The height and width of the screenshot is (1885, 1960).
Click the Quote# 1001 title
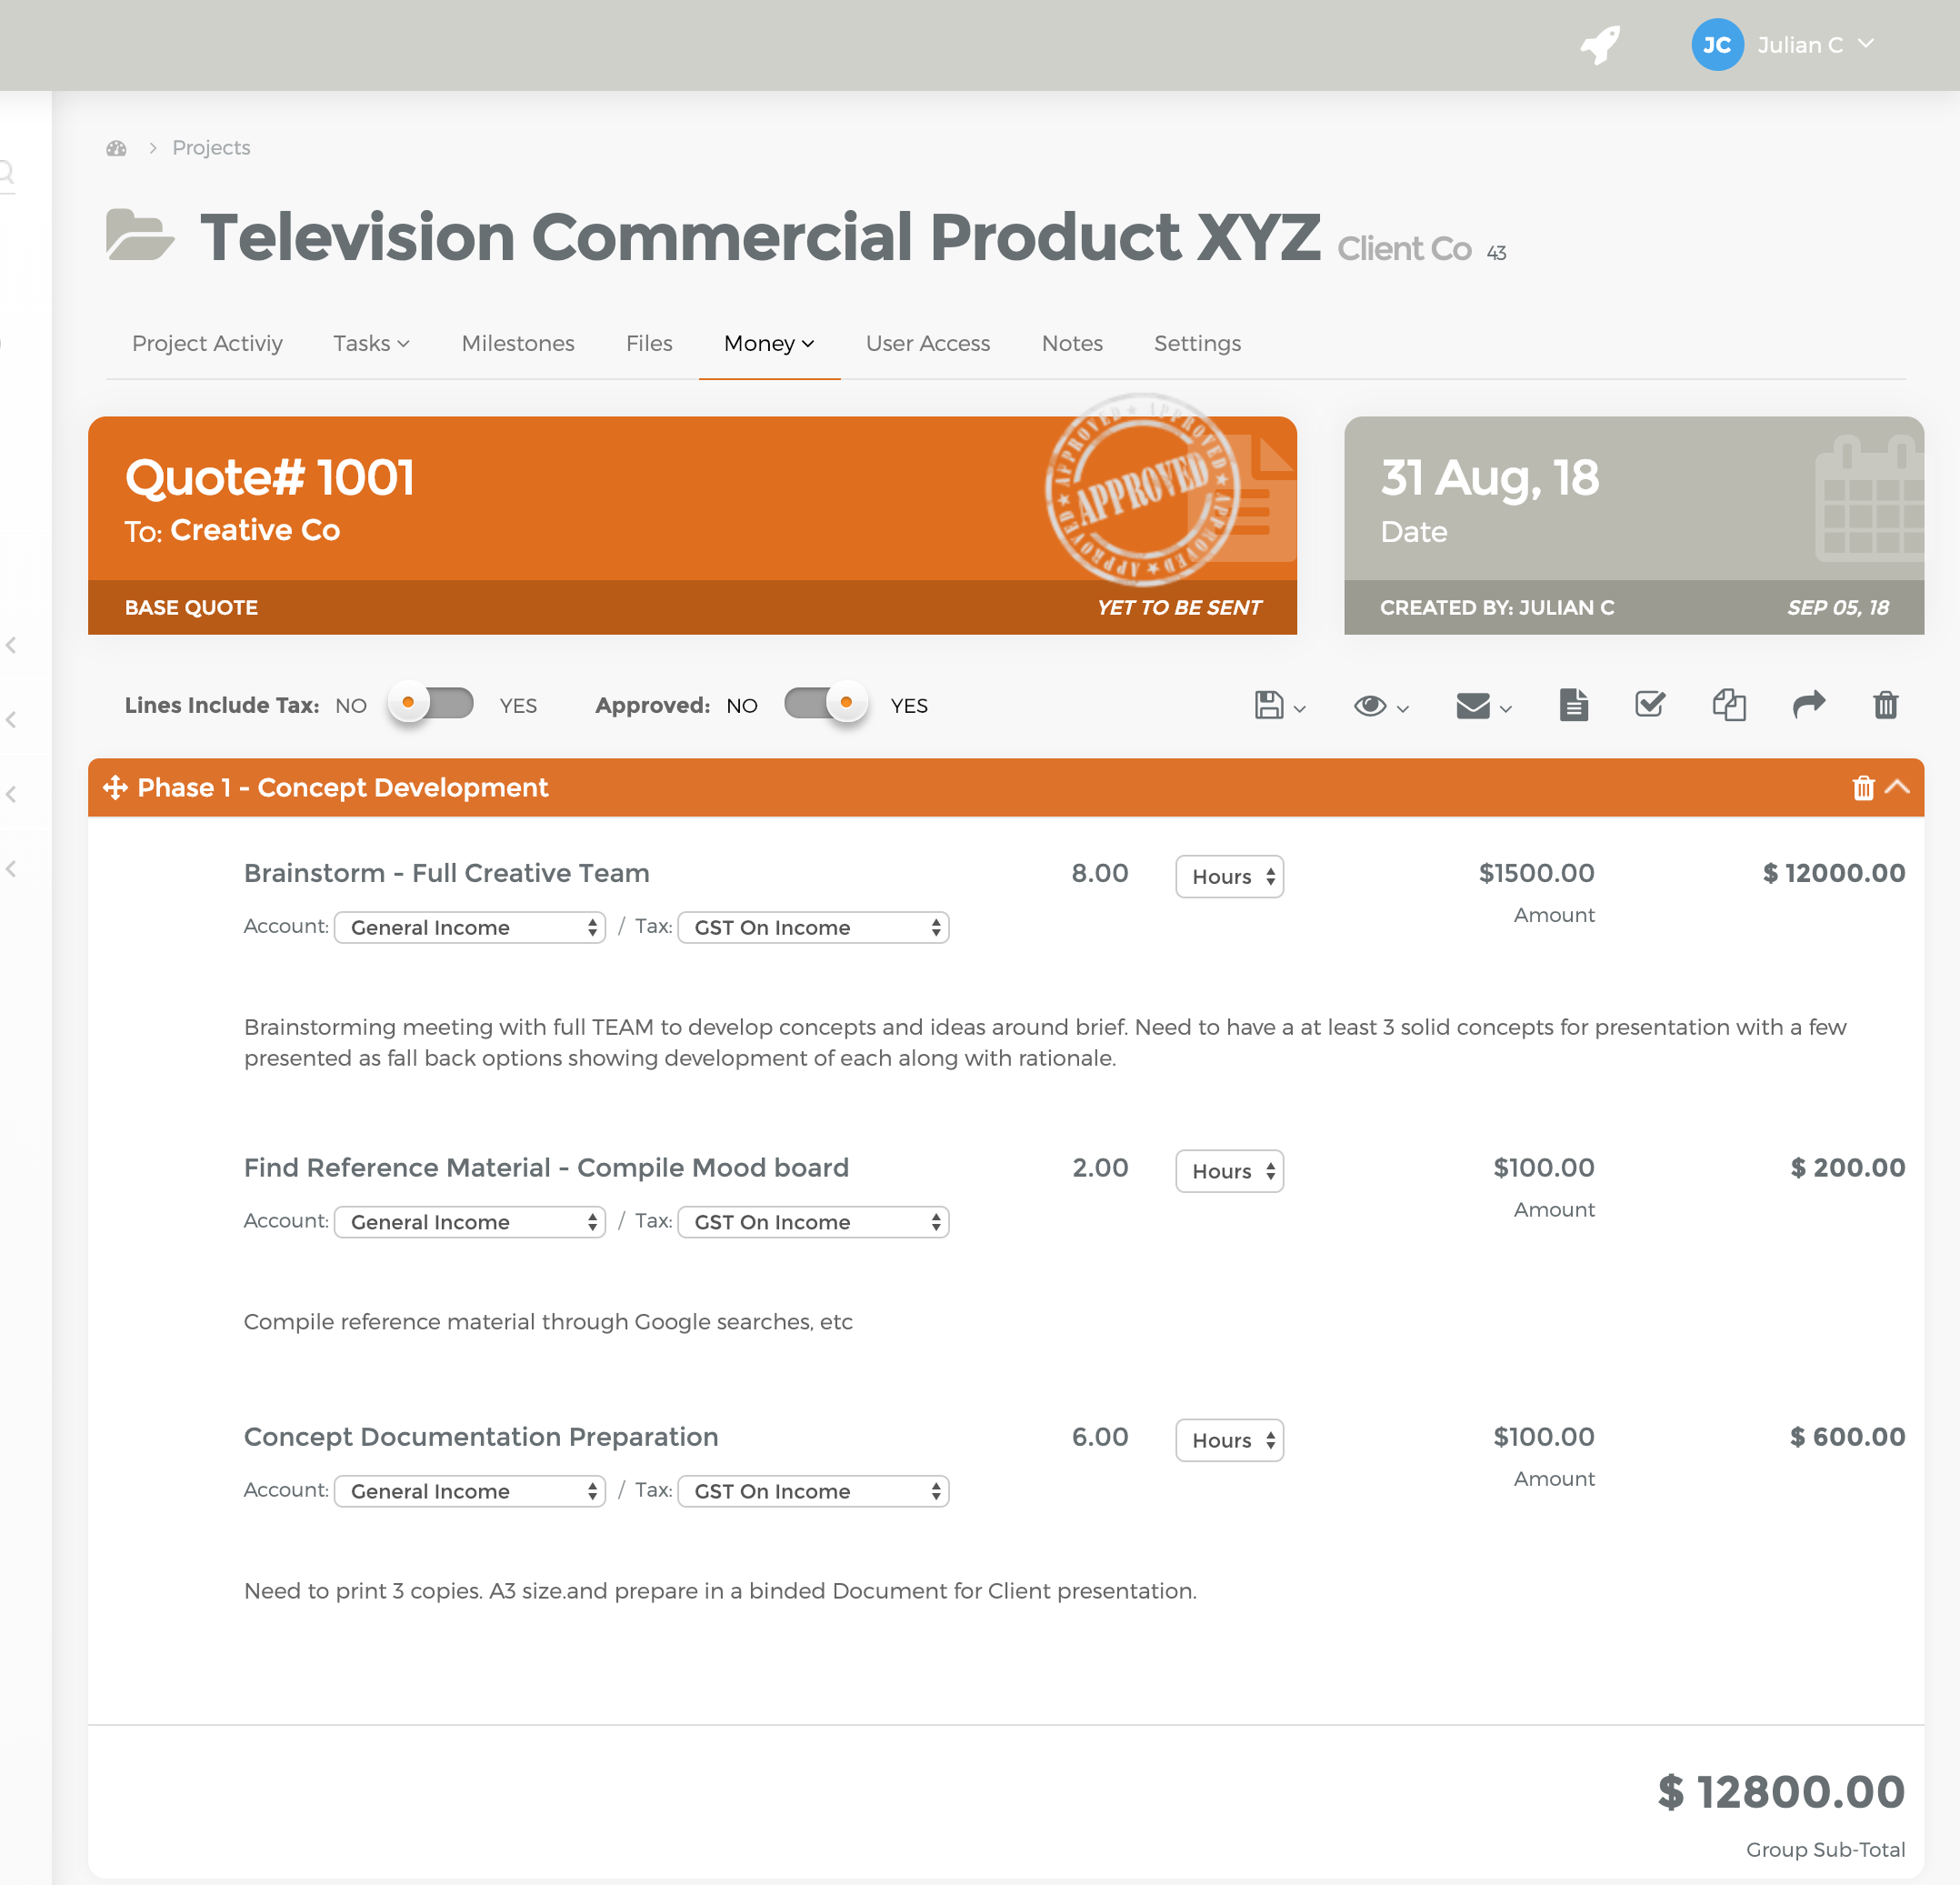coord(270,477)
